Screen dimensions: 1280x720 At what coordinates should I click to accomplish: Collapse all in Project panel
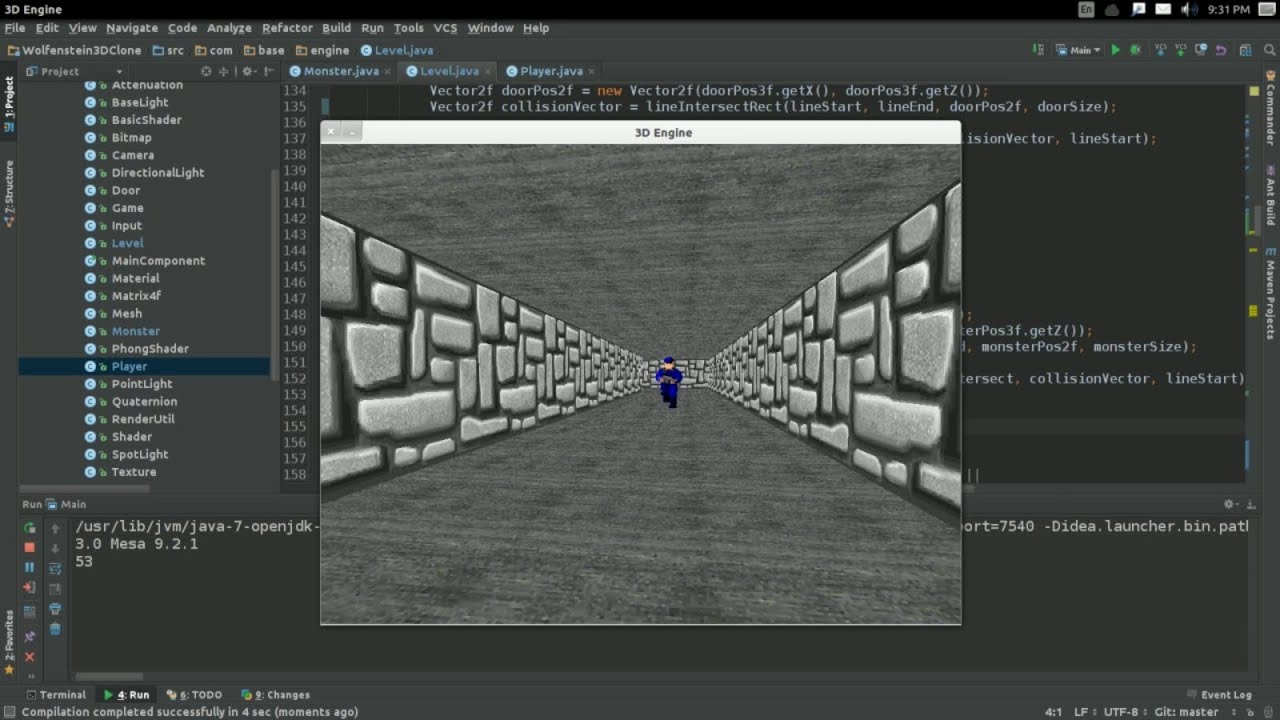coord(225,72)
